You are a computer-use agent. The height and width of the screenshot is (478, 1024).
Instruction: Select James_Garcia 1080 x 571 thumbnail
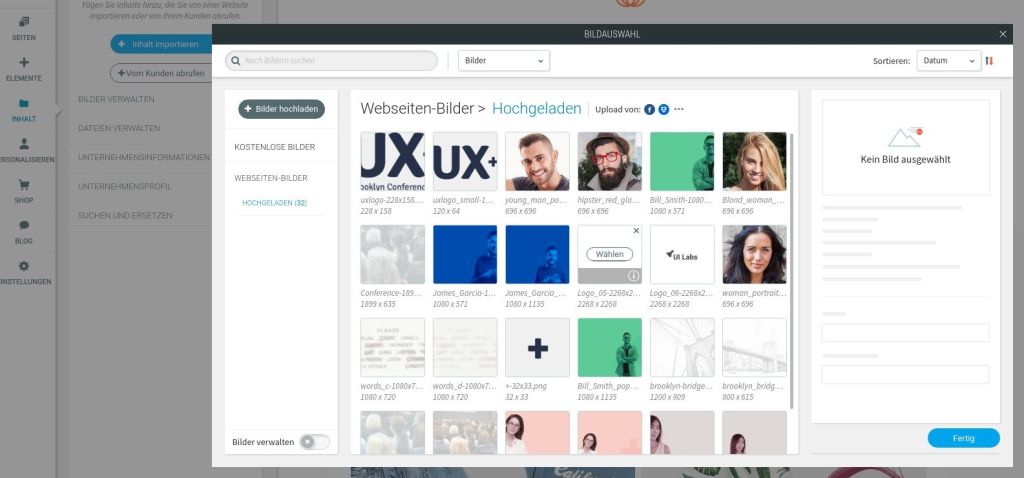(465, 255)
